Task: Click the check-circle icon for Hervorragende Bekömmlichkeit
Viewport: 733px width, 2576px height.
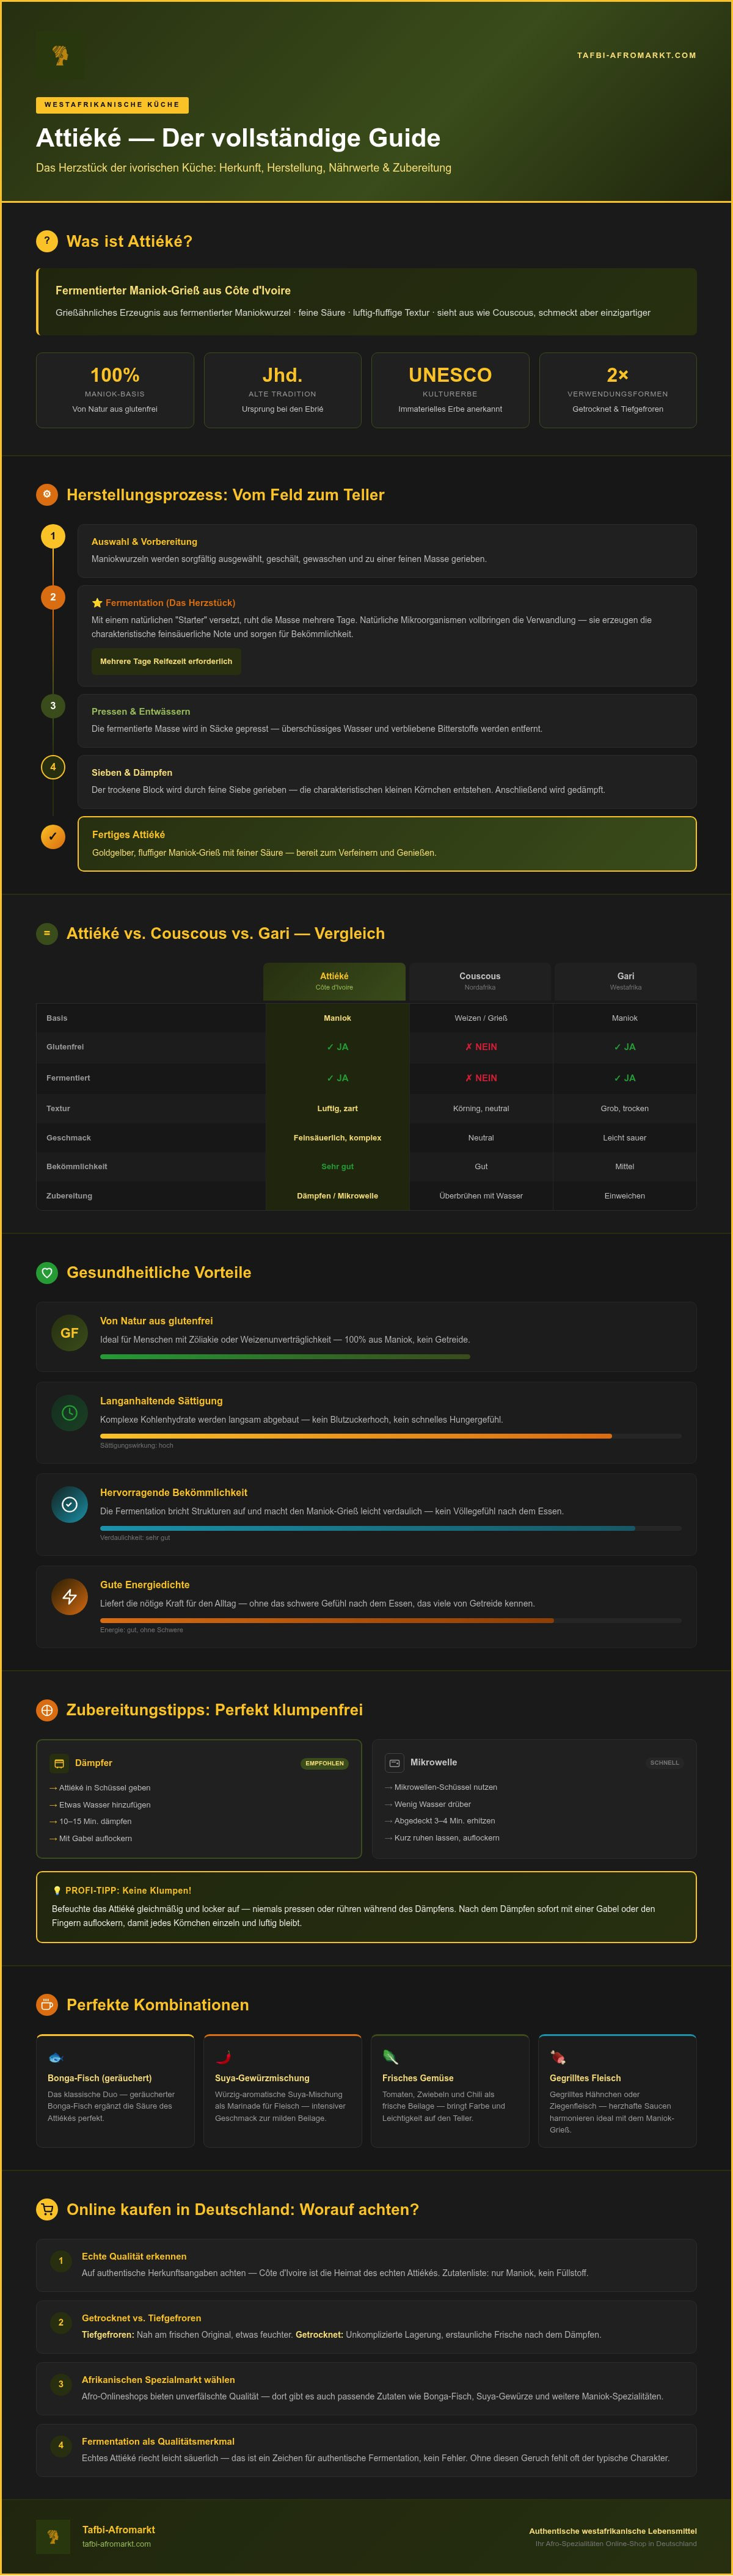Action: coord(69,1504)
